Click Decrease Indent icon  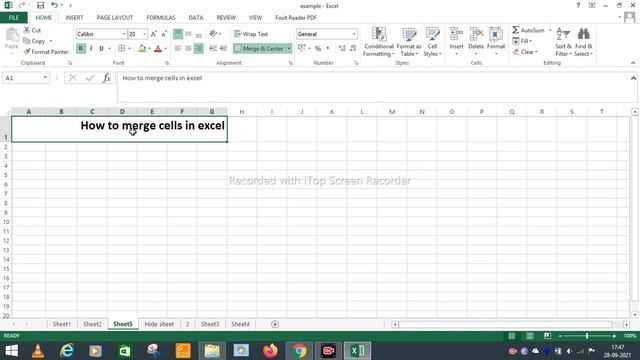coord(213,48)
